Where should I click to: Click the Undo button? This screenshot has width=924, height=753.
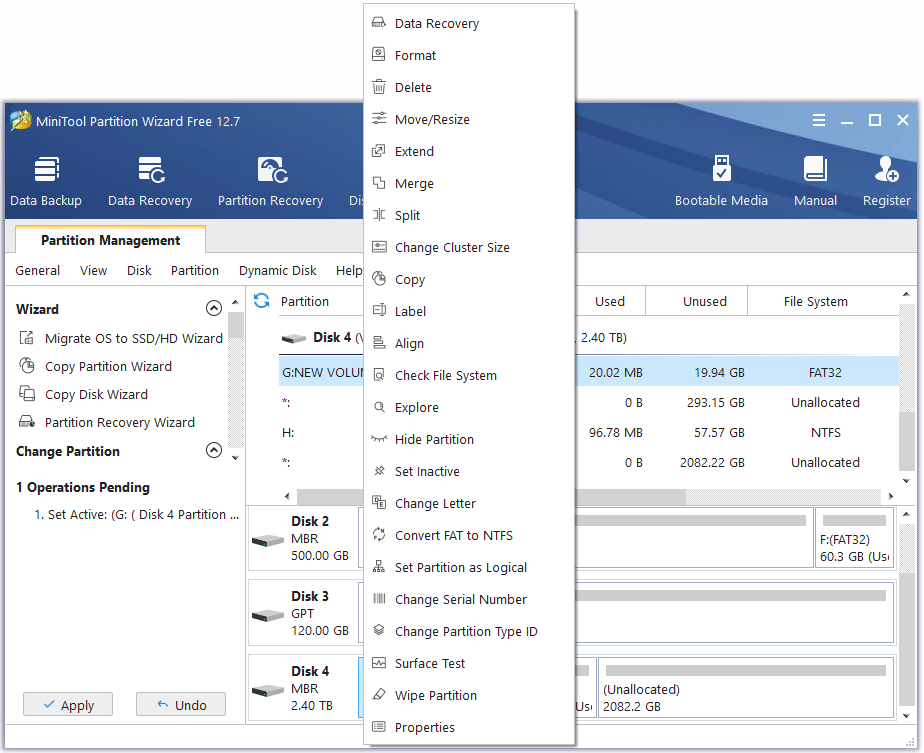(x=181, y=705)
